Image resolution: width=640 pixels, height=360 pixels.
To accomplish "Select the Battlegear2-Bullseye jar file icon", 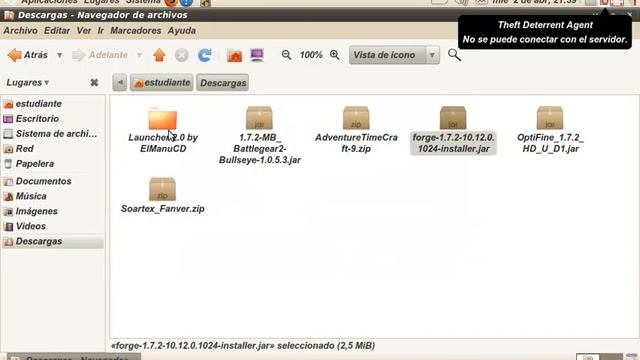I will point(259,118).
